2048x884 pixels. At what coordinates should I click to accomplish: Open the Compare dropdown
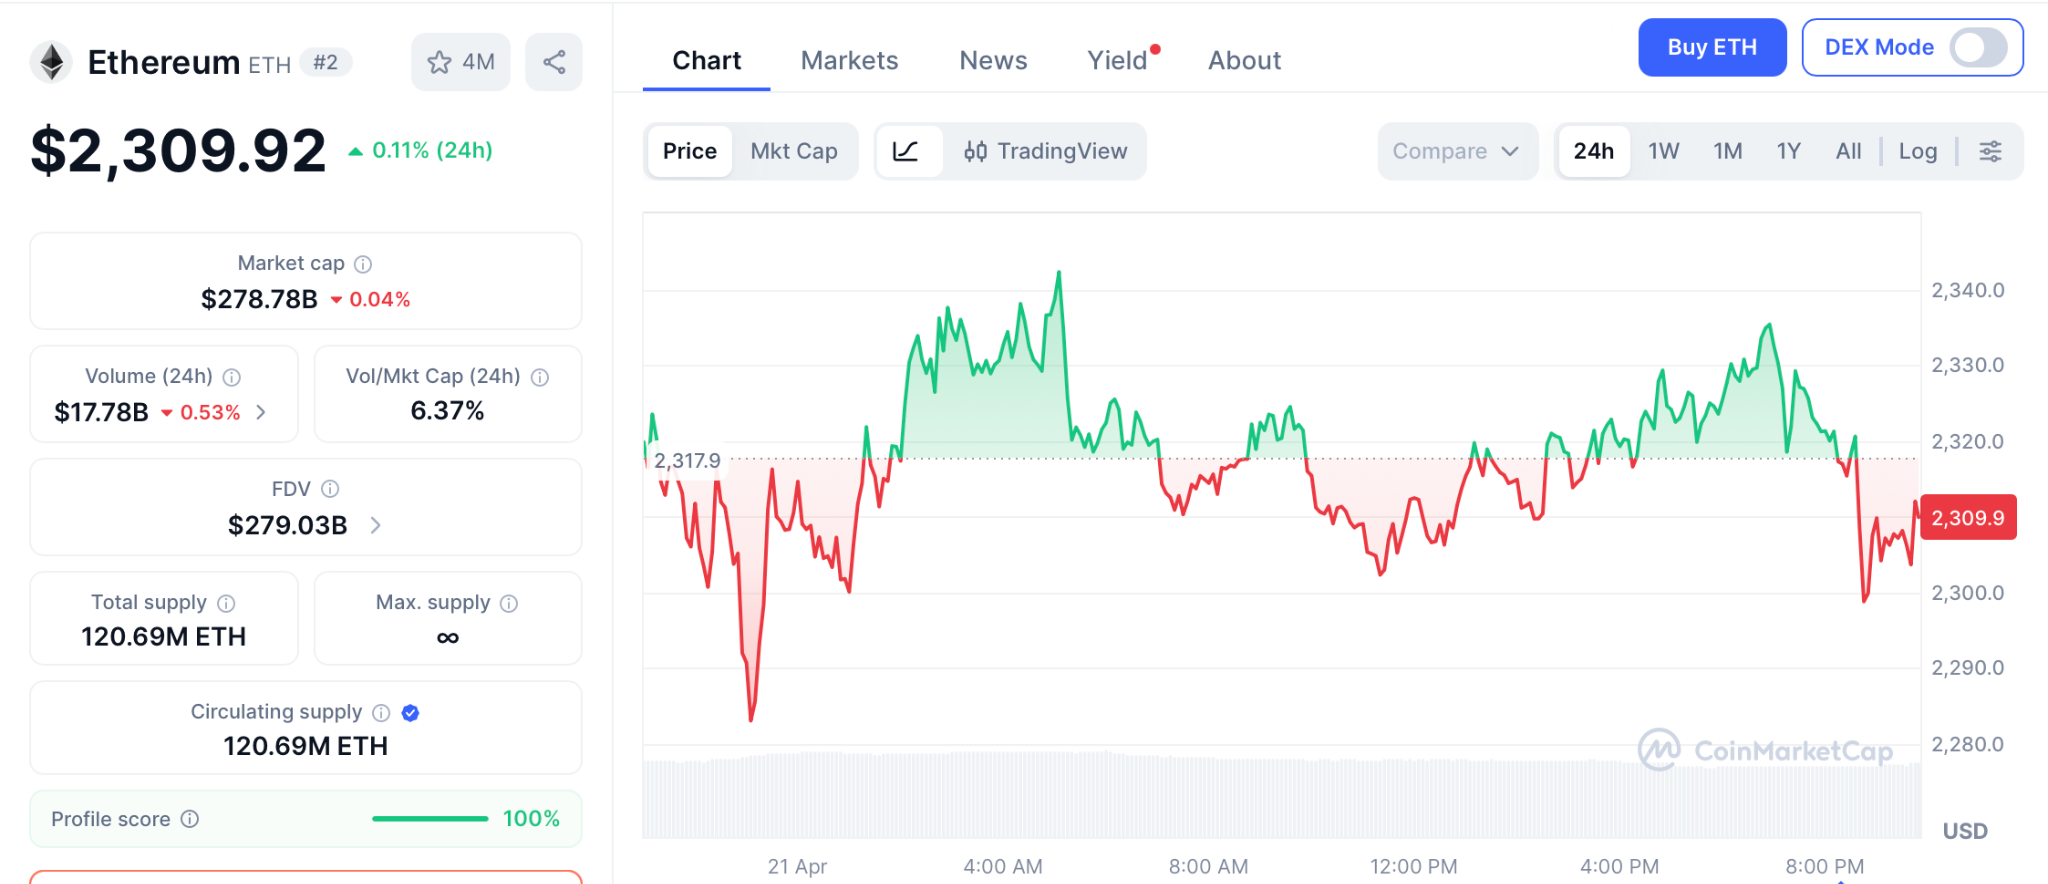coord(1456,151)
